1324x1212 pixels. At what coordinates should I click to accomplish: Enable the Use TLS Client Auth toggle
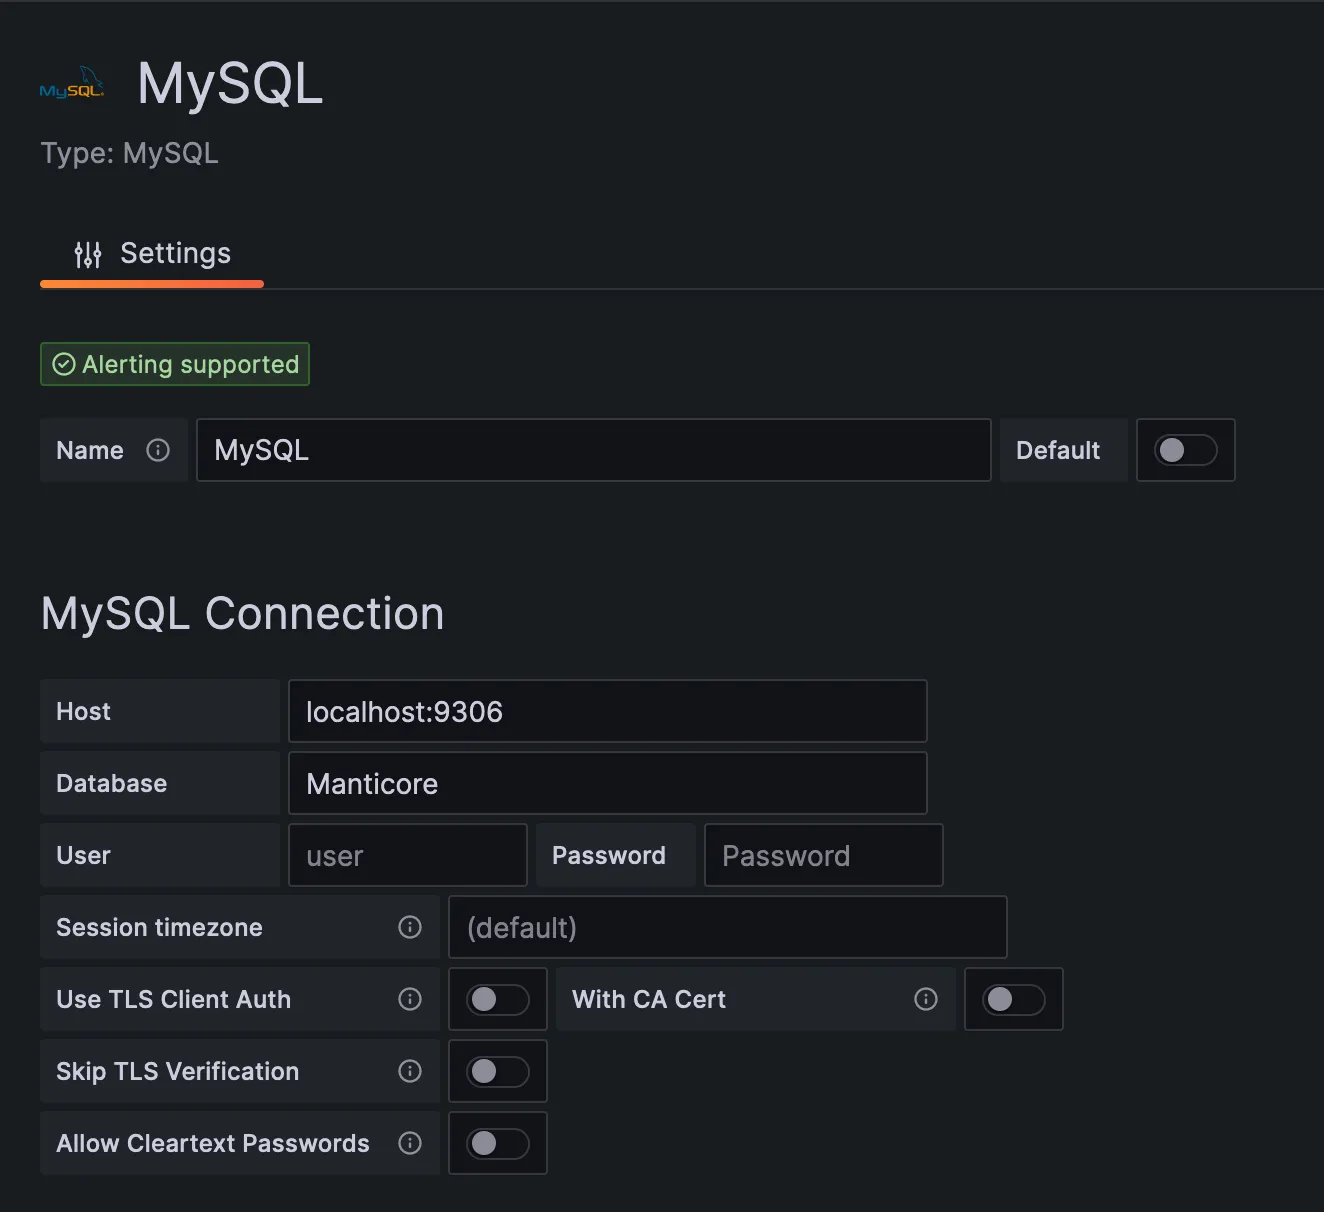497,999
